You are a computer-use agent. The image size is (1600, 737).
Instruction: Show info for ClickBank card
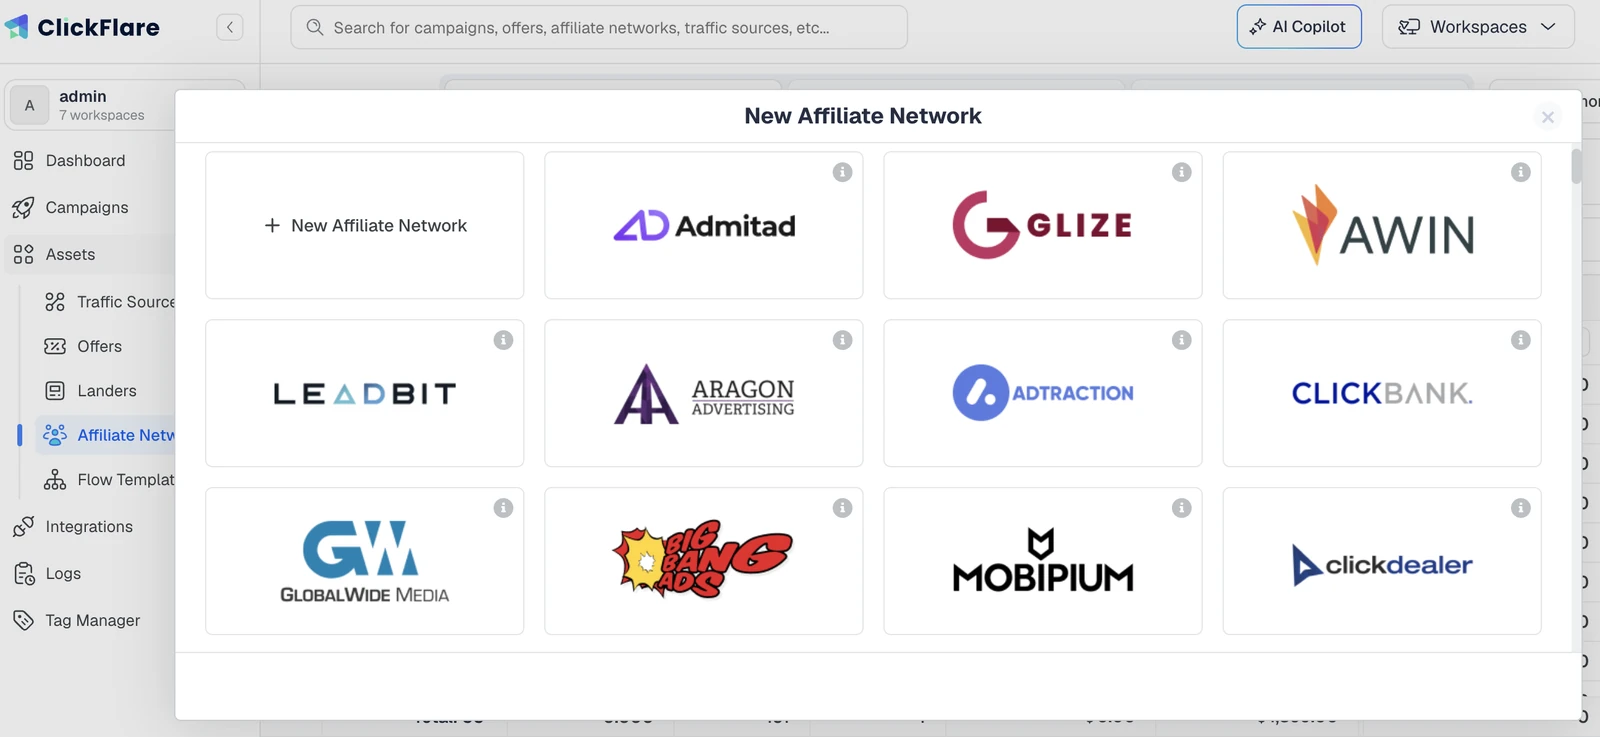point(1521,340)
